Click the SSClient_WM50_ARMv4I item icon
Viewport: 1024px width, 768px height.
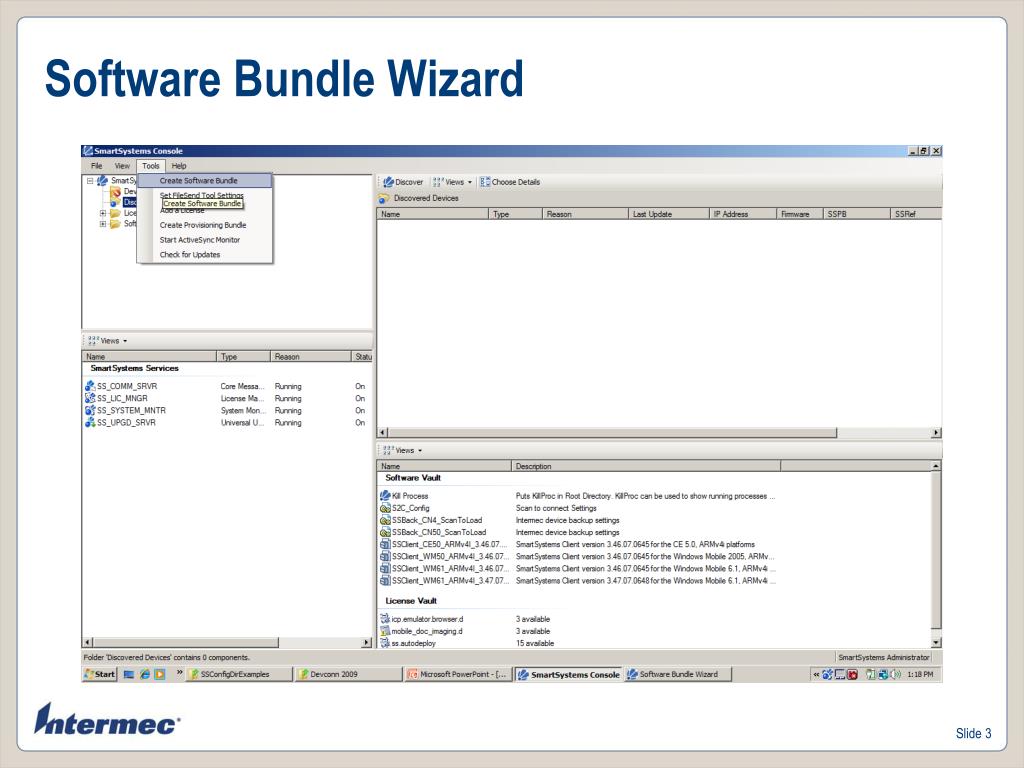(x=385, y=556)
